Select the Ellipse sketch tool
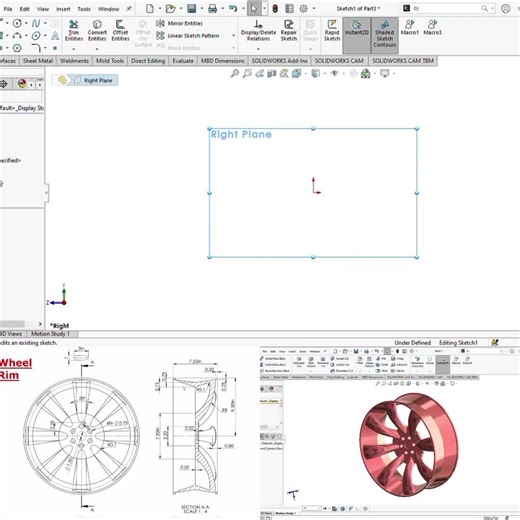Screen dimensions: 520x520 pyautogui.click(x=36, y=36)
